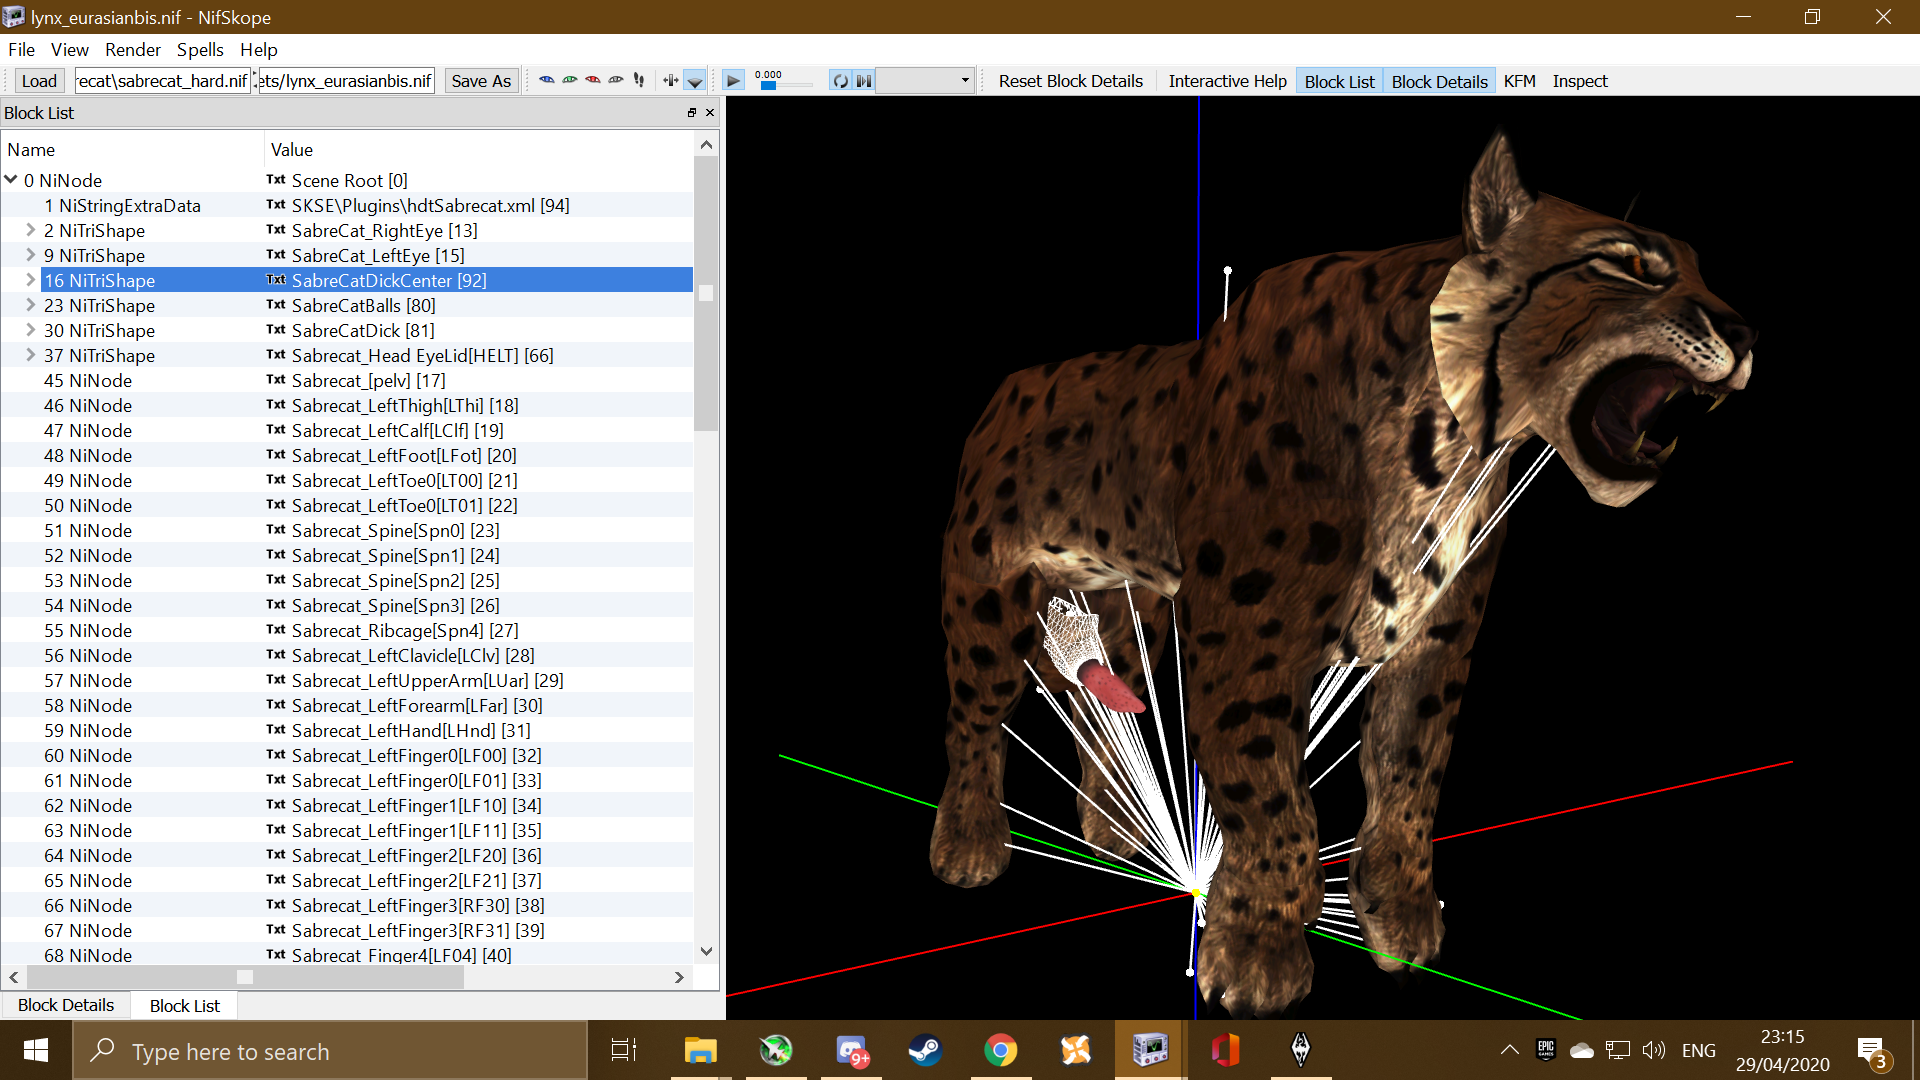The width and height of the screenshot is (1920, 1080).
Task: Adjust the animation time slider
Action: click(768, 86)
